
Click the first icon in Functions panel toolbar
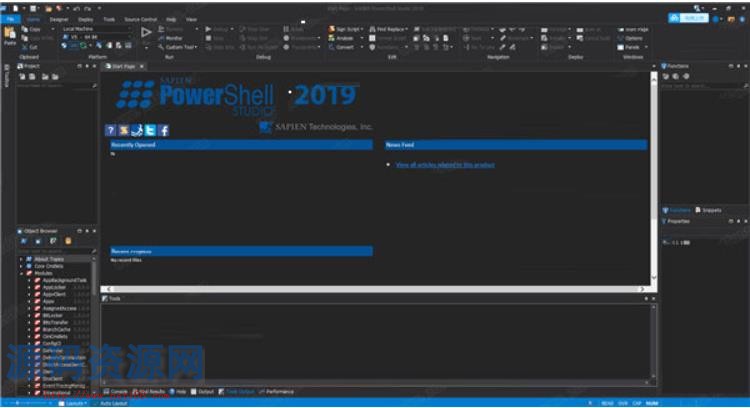coord(665,77)
